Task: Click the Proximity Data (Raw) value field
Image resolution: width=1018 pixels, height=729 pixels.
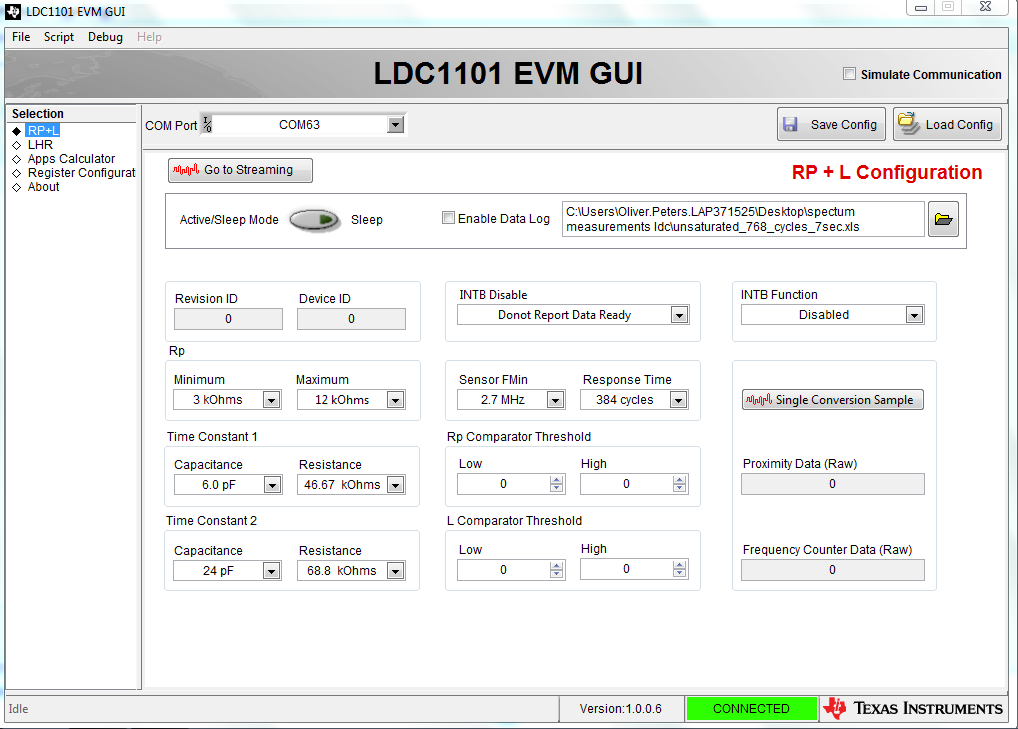Action: coord(833,484)
